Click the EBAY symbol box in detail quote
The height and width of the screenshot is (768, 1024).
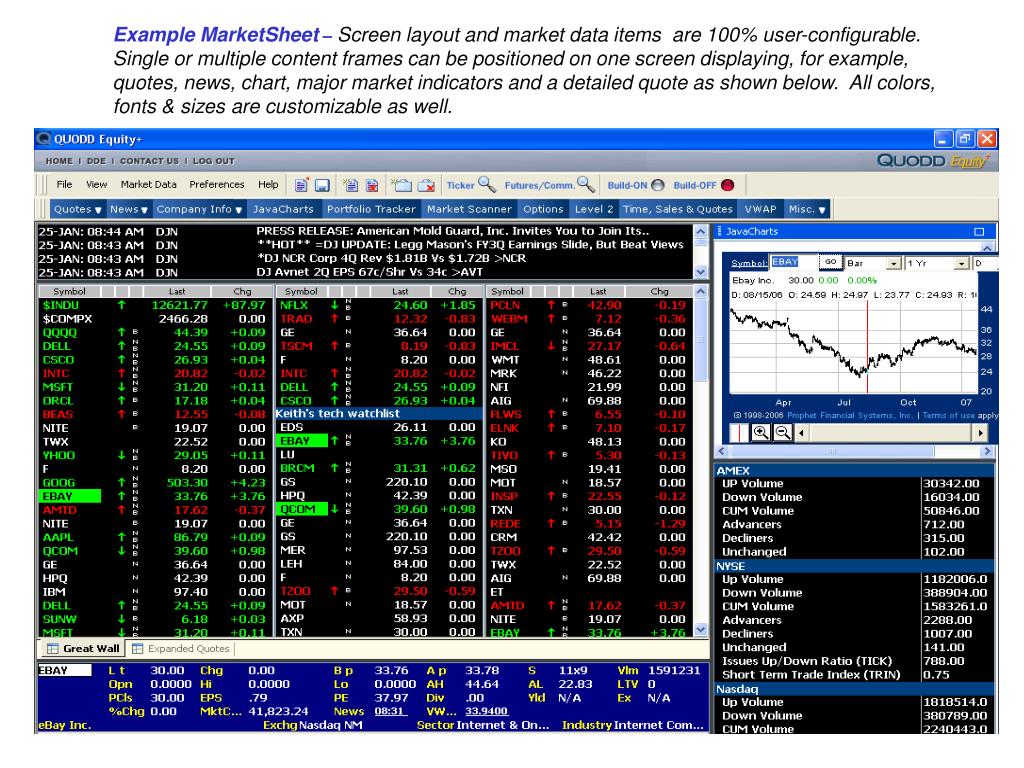pyautogui.click(x=64, y=671)
